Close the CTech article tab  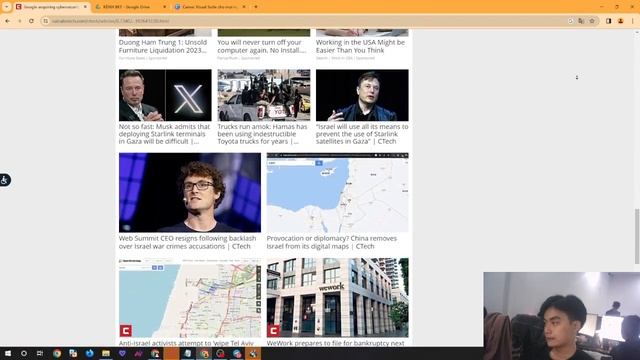85,7
